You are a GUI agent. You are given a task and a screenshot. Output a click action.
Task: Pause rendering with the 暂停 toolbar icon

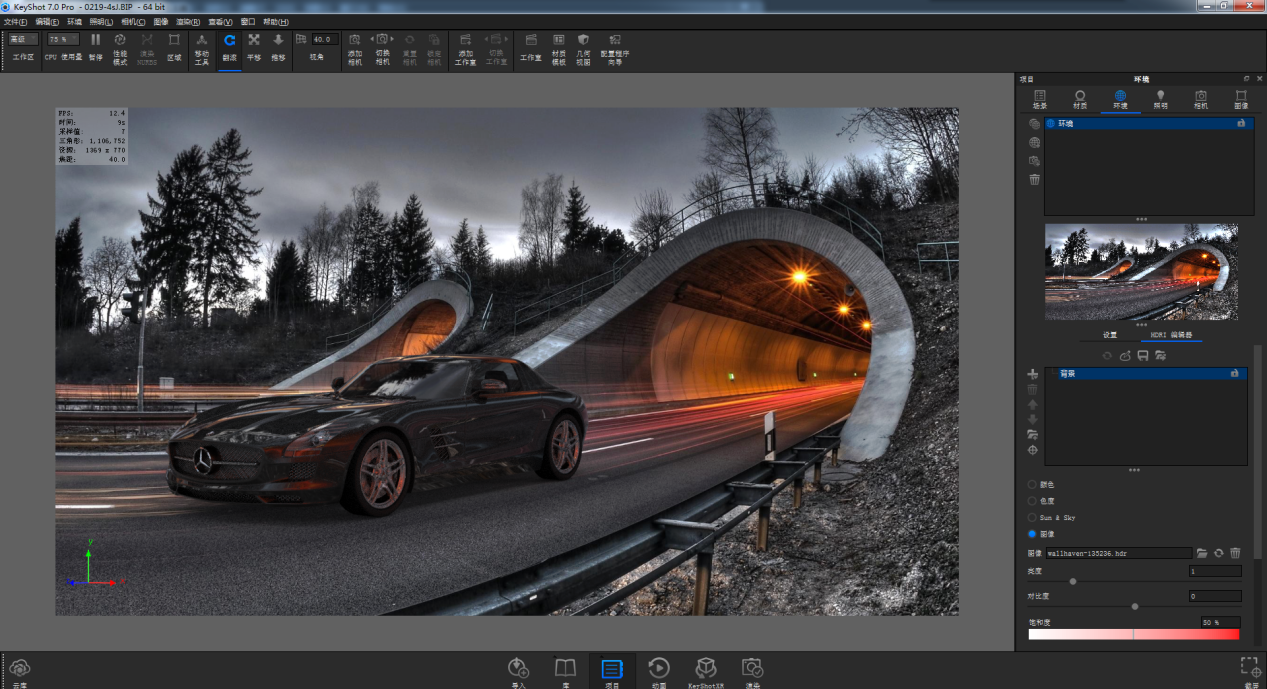coord(95,41)
